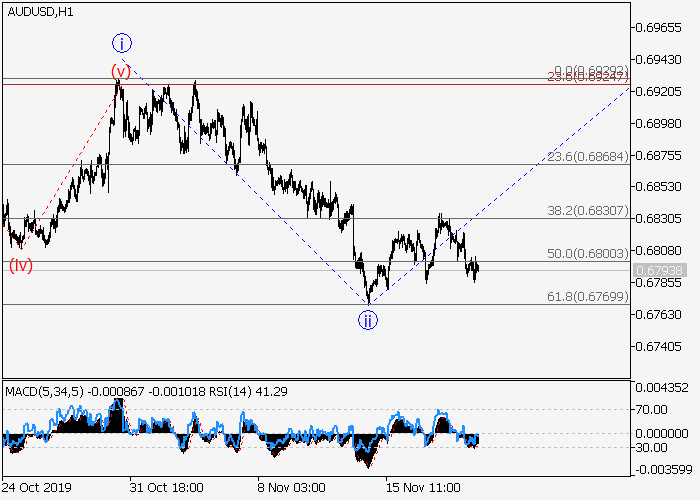Click the 70.00 level on indicator scale

(656, 409)
